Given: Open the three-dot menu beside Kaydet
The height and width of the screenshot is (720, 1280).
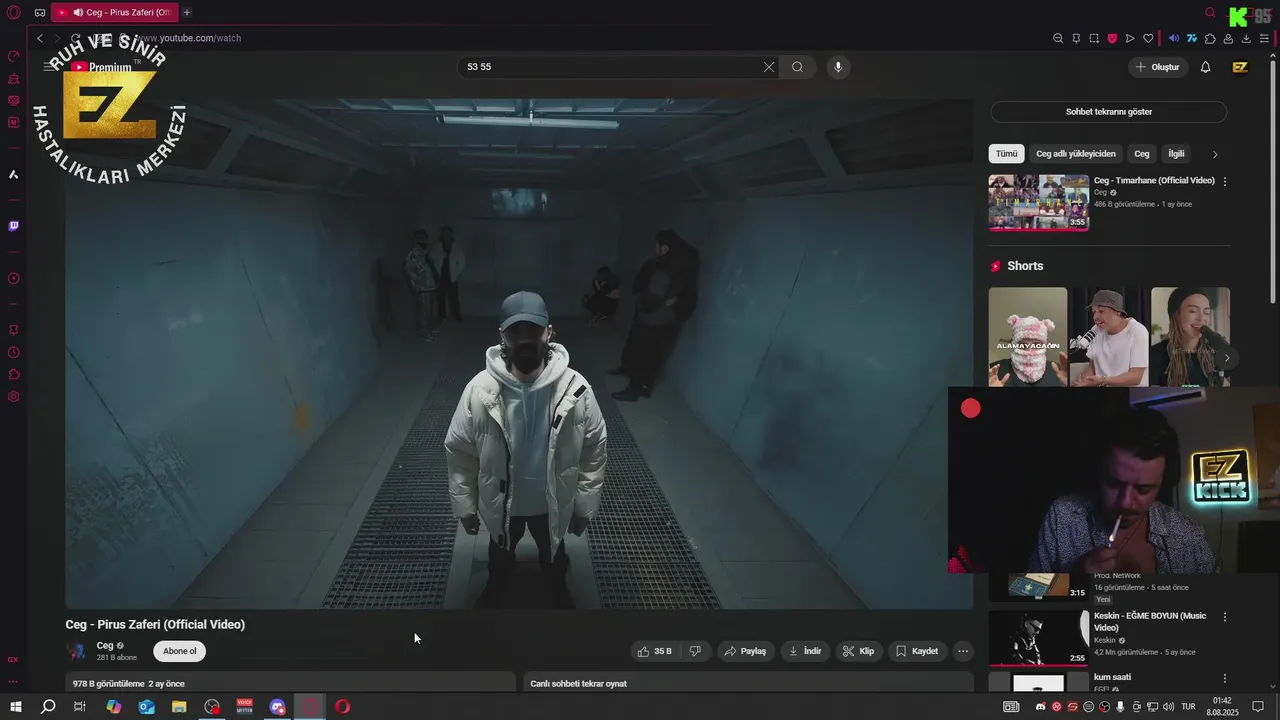Looking at the screenshot, I should click(x=963, y=651).
